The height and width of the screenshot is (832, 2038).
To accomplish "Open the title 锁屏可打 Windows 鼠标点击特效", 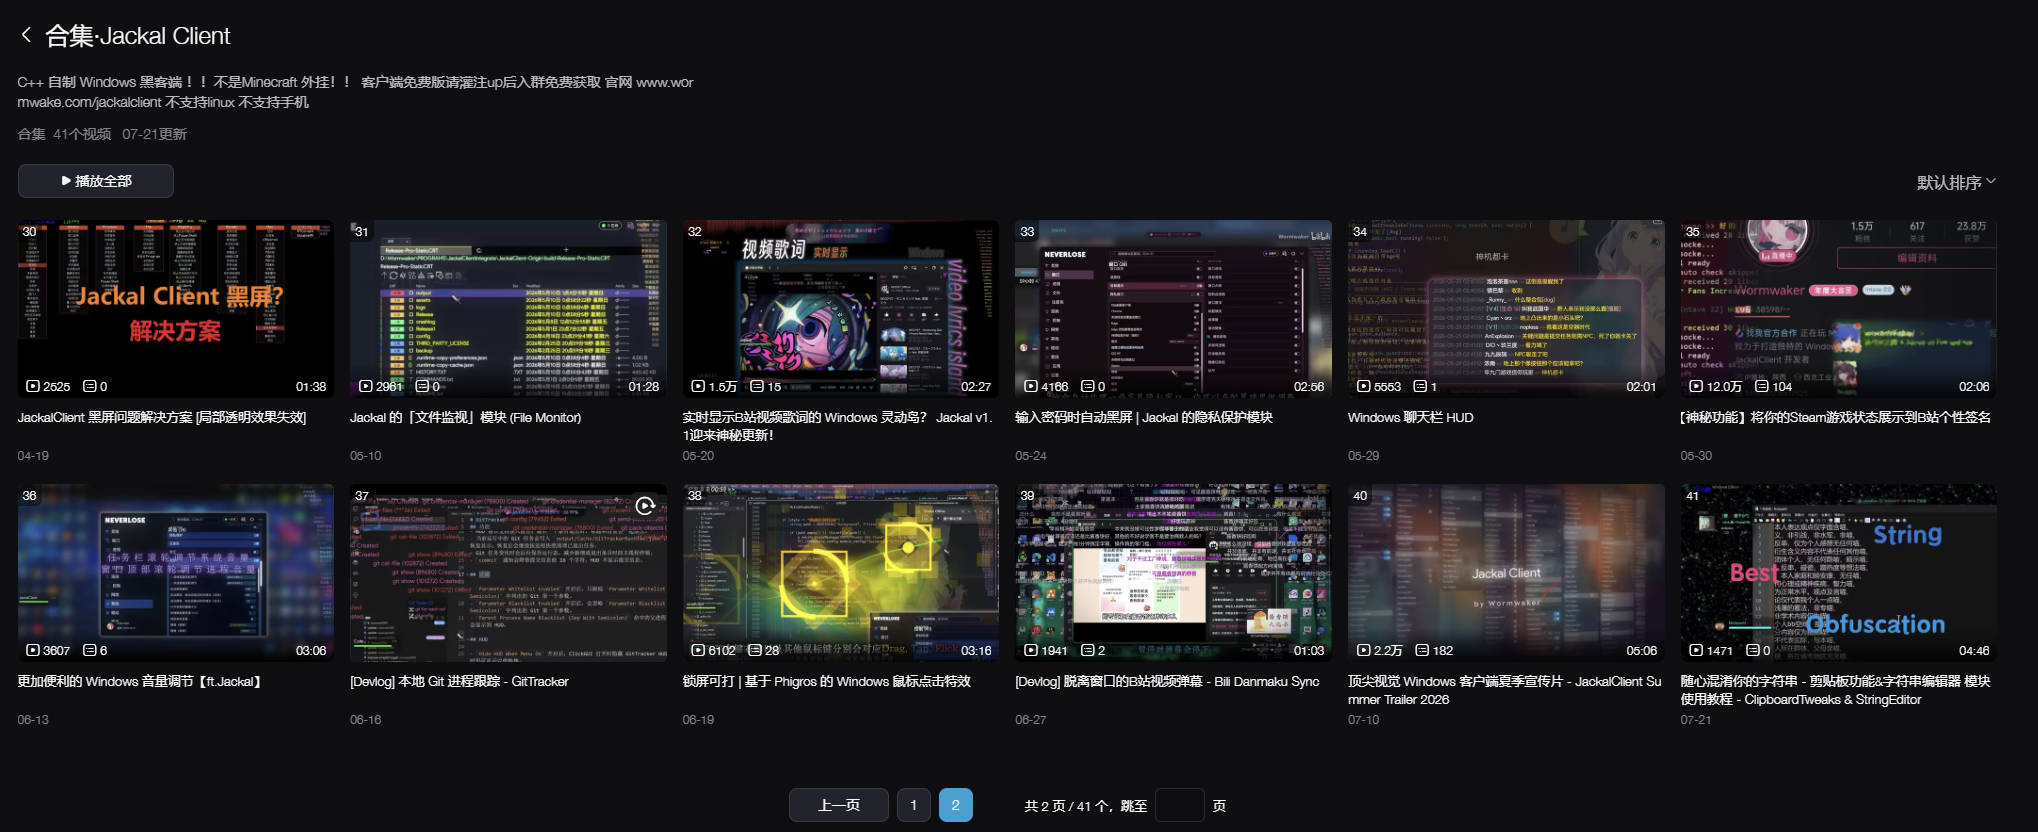I will [x=827, y=681].
